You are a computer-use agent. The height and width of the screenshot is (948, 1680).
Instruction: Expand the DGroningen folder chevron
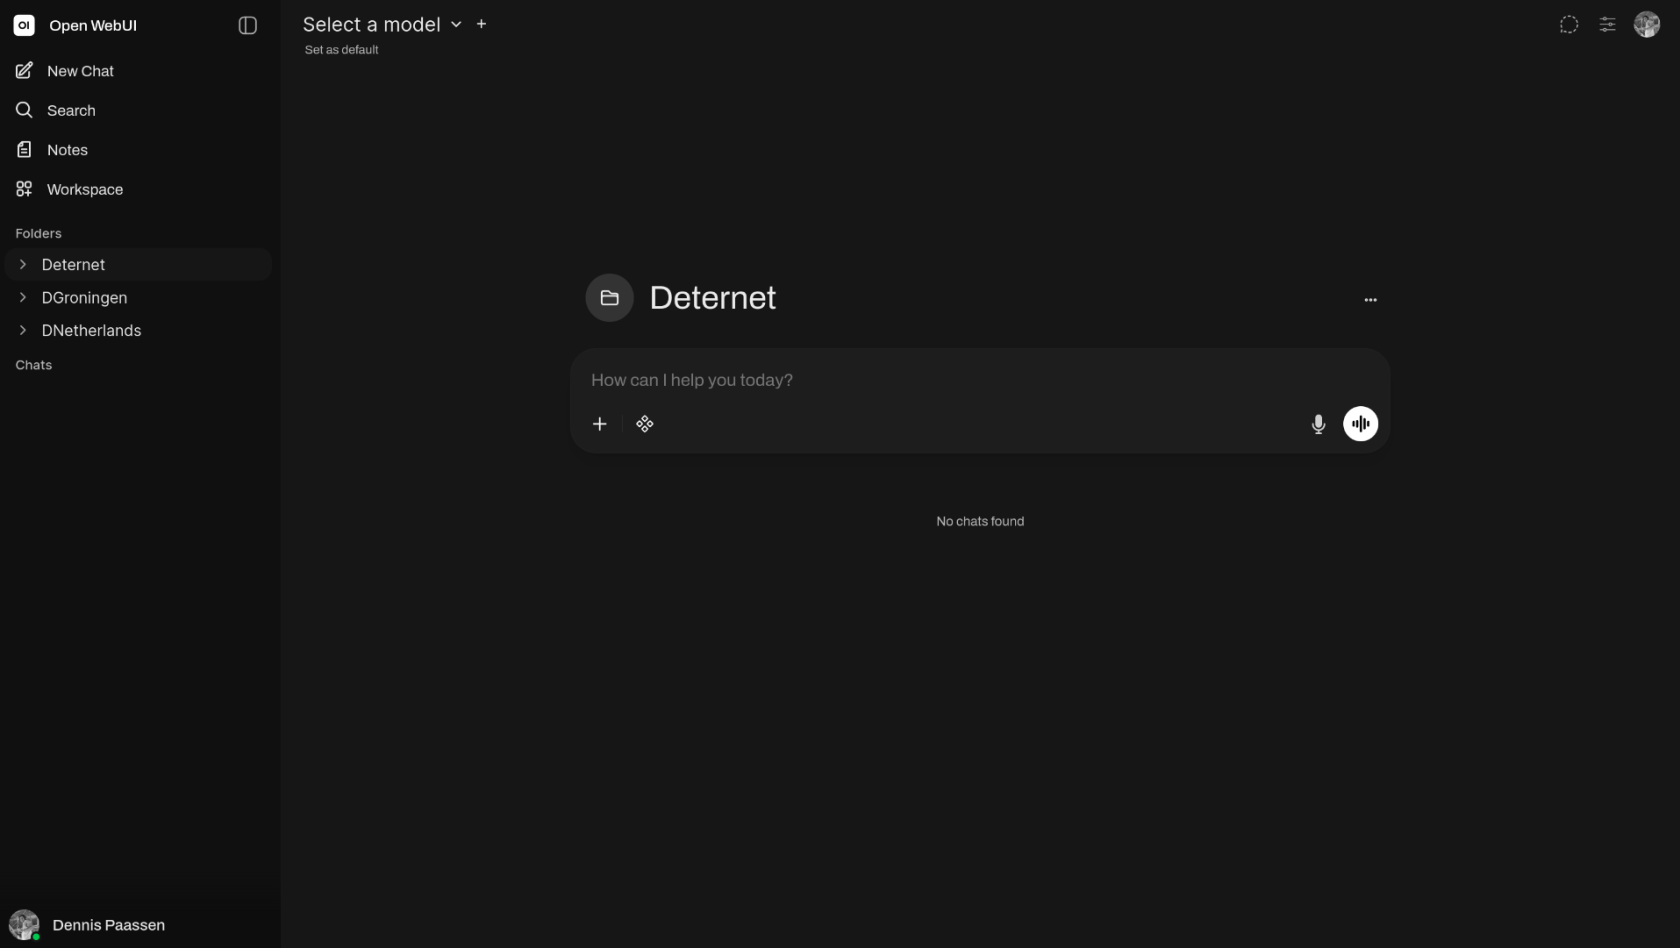(23, 298)
